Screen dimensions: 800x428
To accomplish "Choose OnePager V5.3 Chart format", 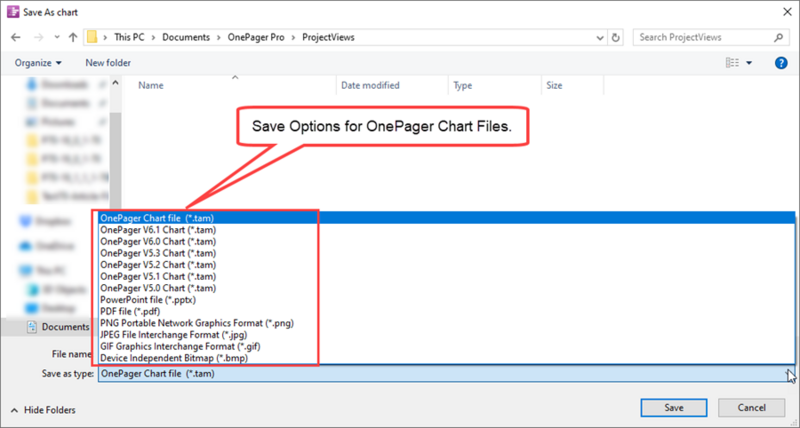I will (446, 253).
